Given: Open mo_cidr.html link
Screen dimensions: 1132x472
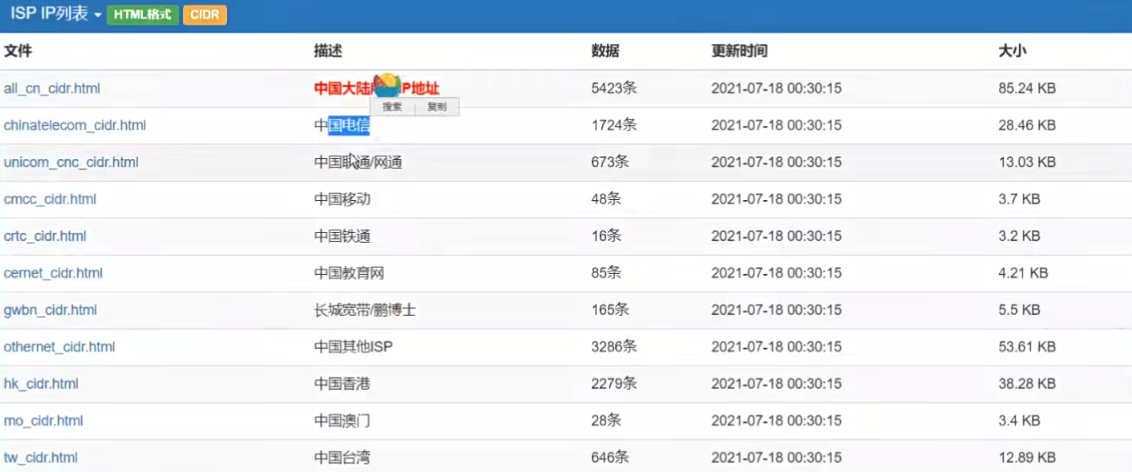Looking at the screenshot, I should pos(43,421).
